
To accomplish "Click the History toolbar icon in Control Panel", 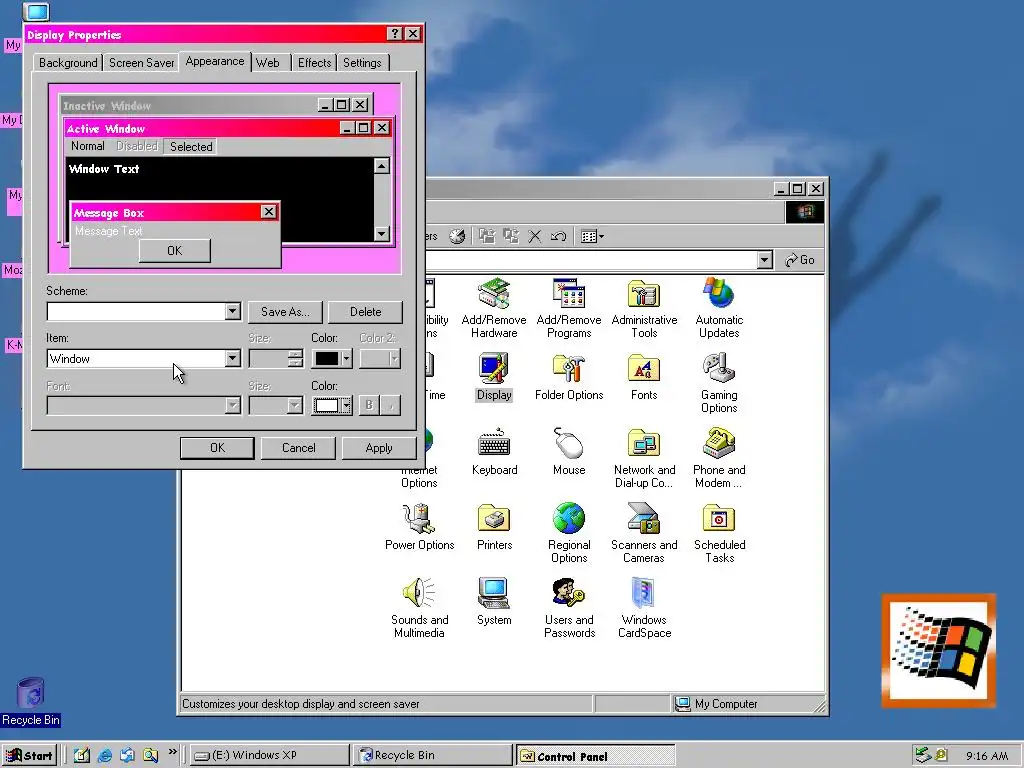I will 457,236.
